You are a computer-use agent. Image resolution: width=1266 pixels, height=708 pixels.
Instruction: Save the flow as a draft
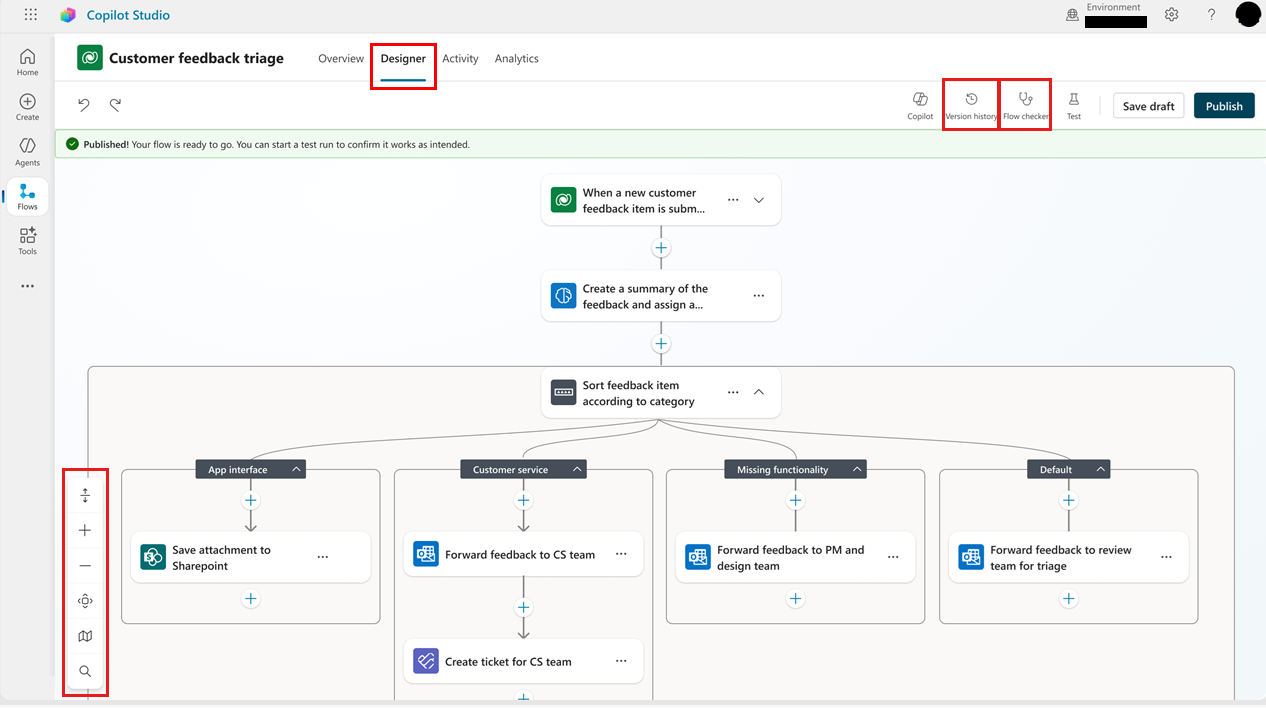[x=1148, y=105]
